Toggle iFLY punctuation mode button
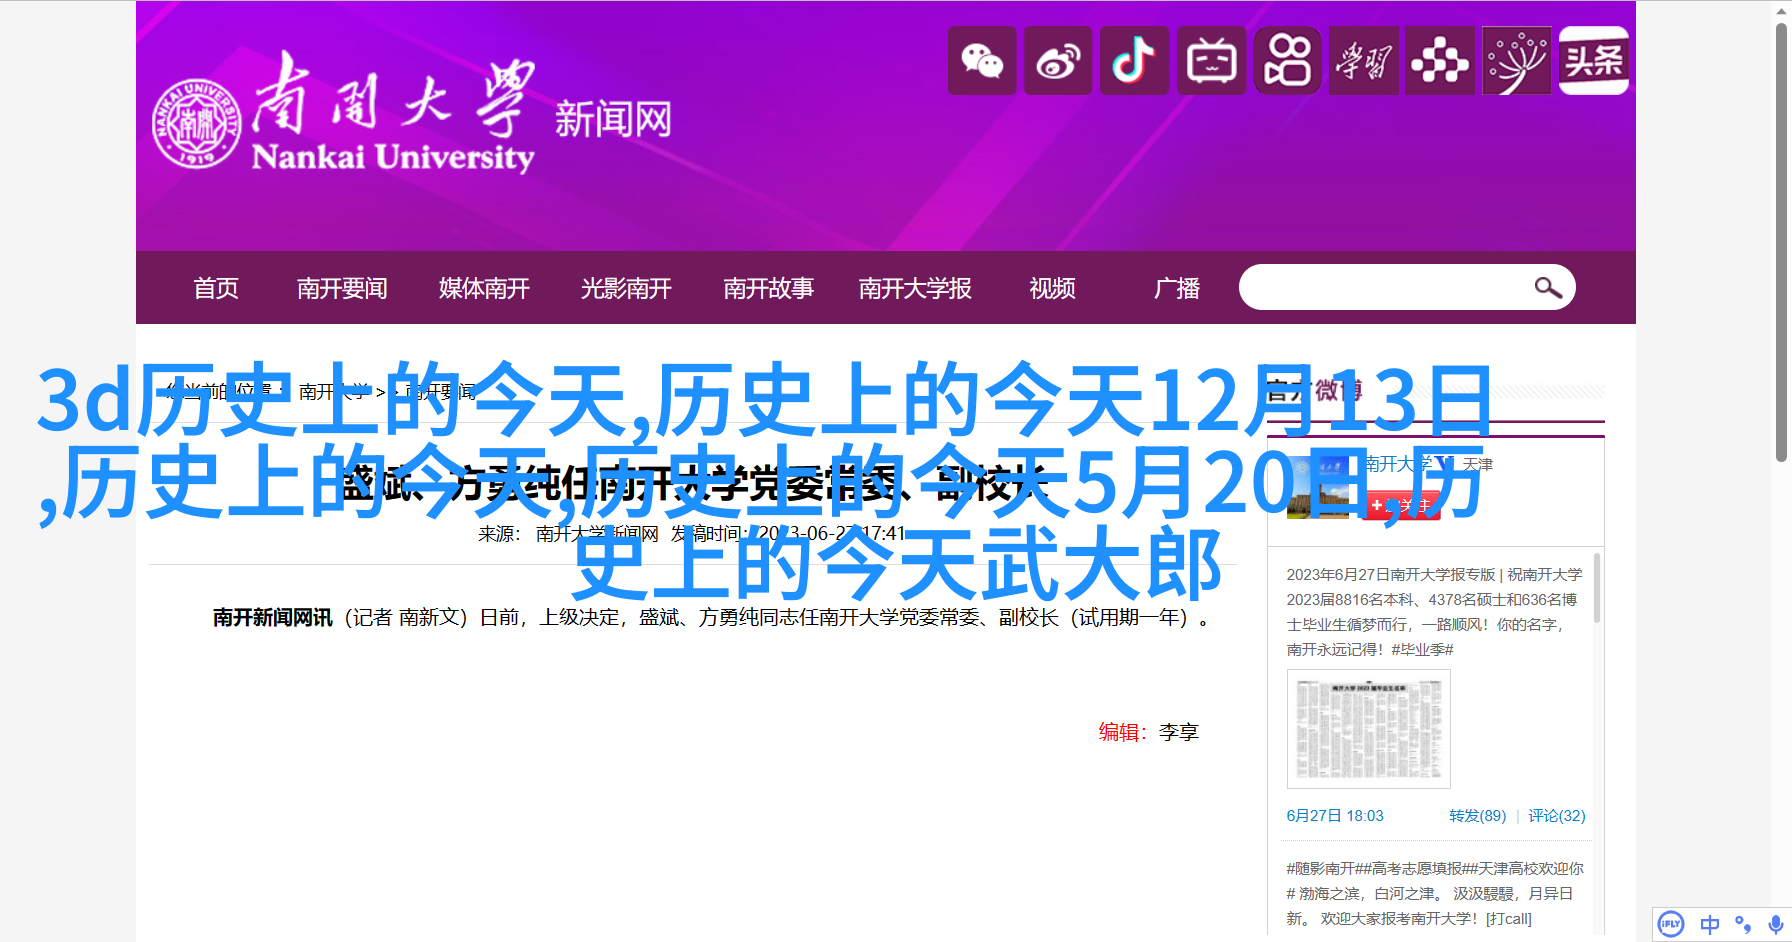The width and height of the screenshot is (1792, 942). tap(1743, 924)
